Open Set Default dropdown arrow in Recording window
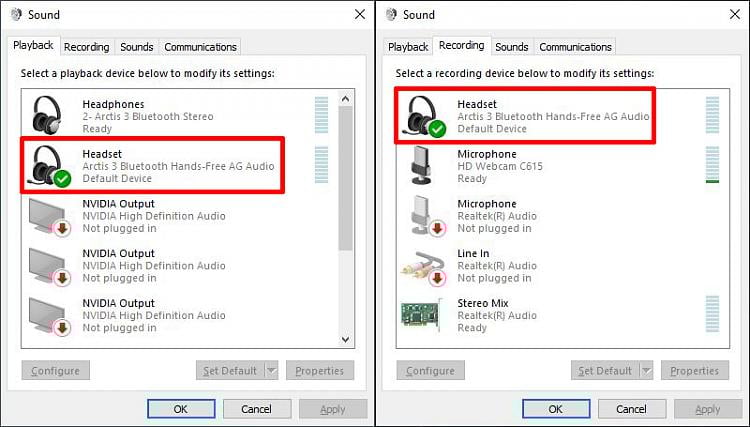Image resolution: width=750 pixels, height=427 pixels. [646, 371]
